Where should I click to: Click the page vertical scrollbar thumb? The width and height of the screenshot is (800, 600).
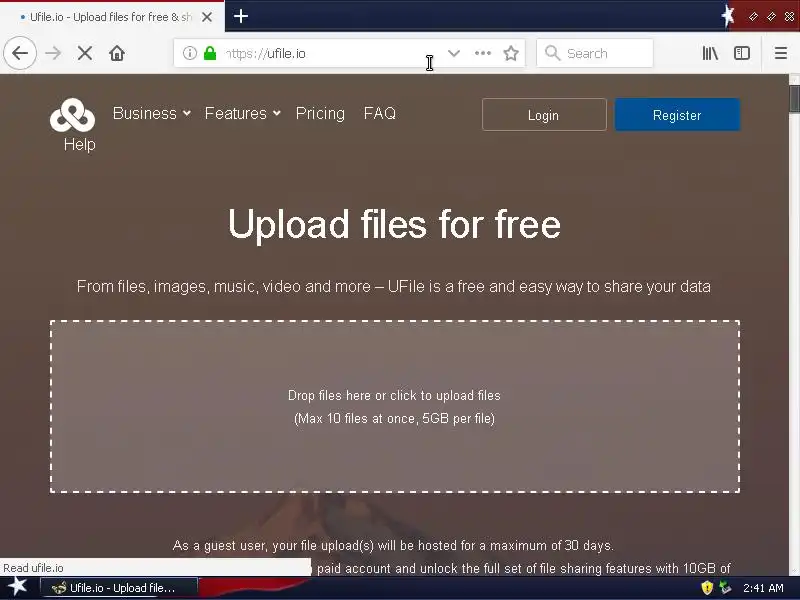pos(794,98)
